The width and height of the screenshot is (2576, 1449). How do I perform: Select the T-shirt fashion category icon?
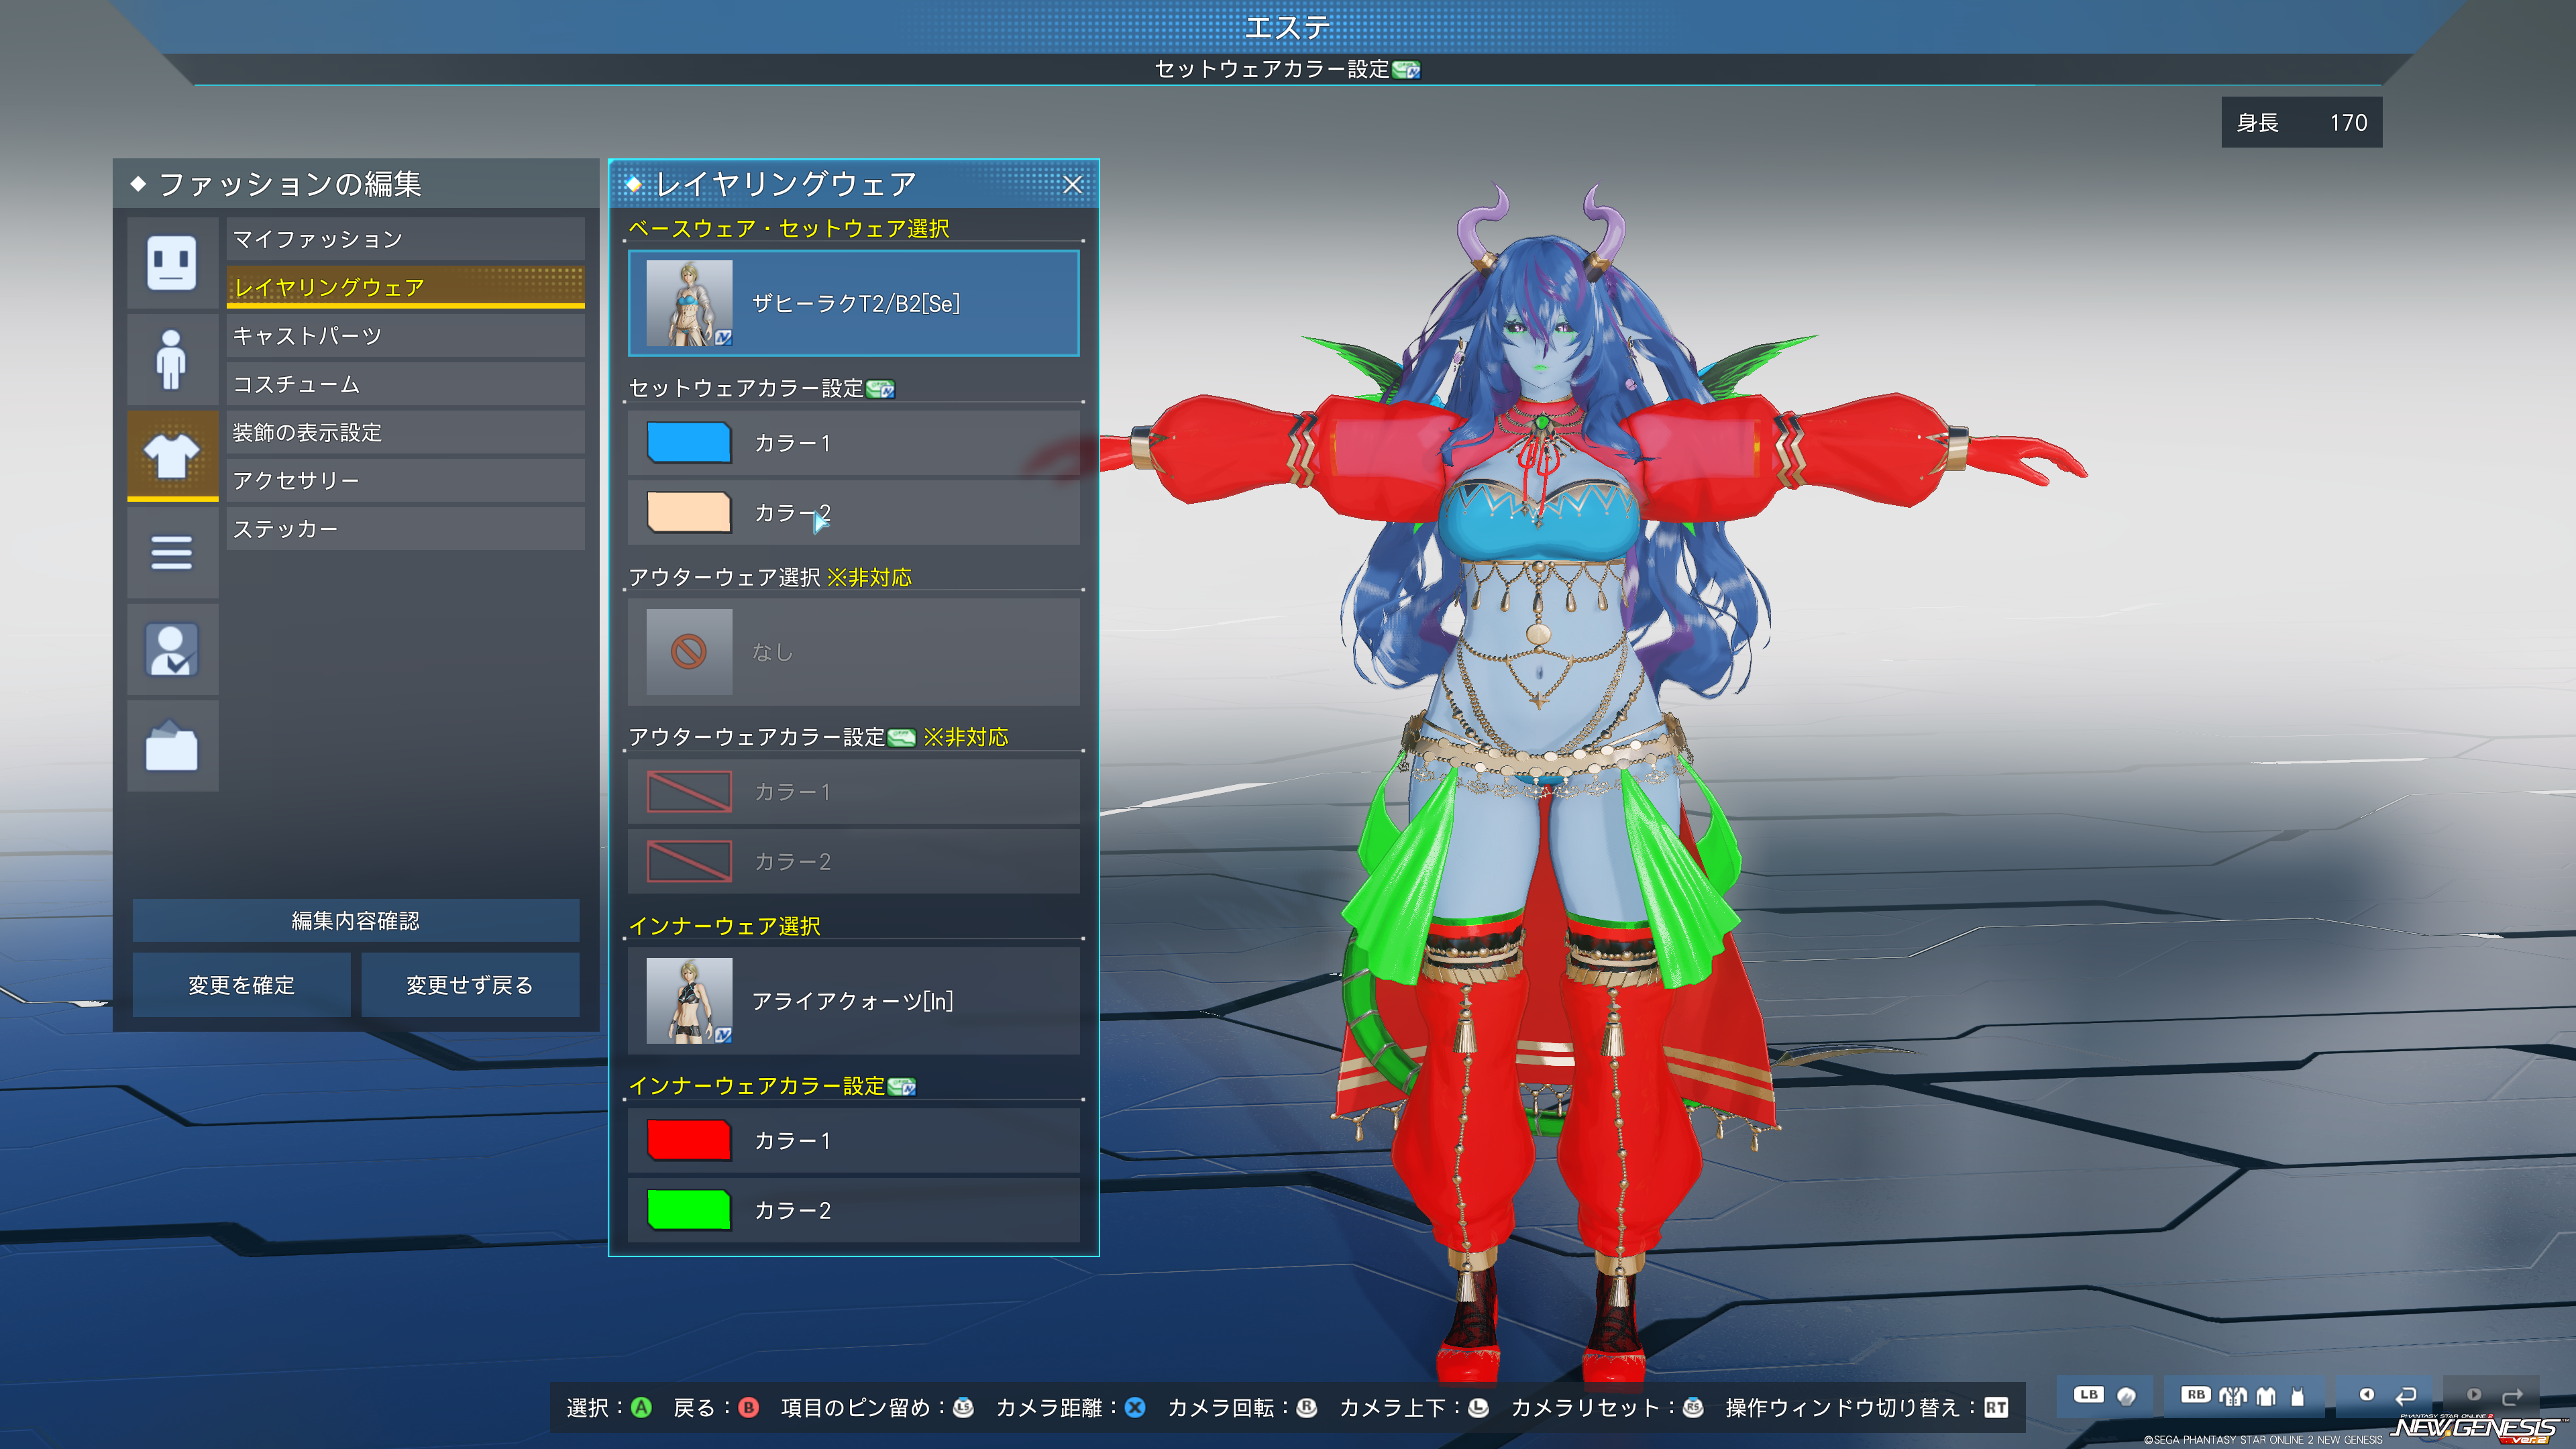click(x=172, y=456)
